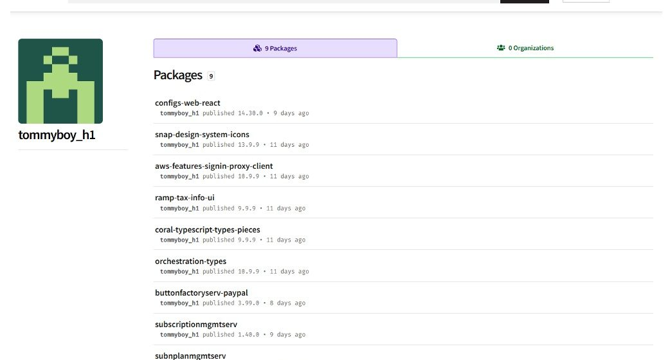Switch to the 9 Packages tab
This screenshot has width=670, height=360.
[275, 48]
